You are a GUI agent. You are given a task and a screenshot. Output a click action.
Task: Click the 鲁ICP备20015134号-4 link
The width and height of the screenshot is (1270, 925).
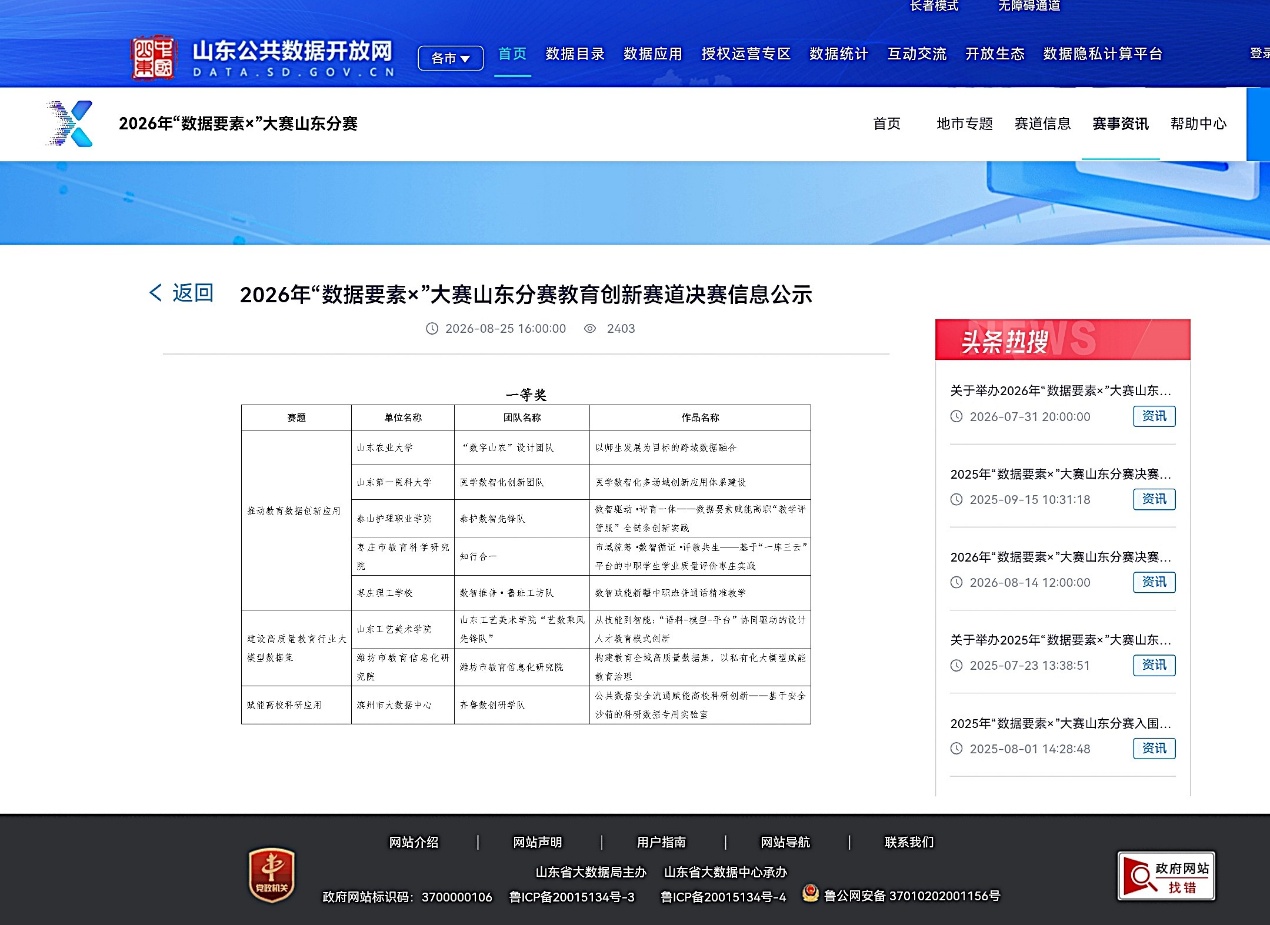tap(724, 897)
